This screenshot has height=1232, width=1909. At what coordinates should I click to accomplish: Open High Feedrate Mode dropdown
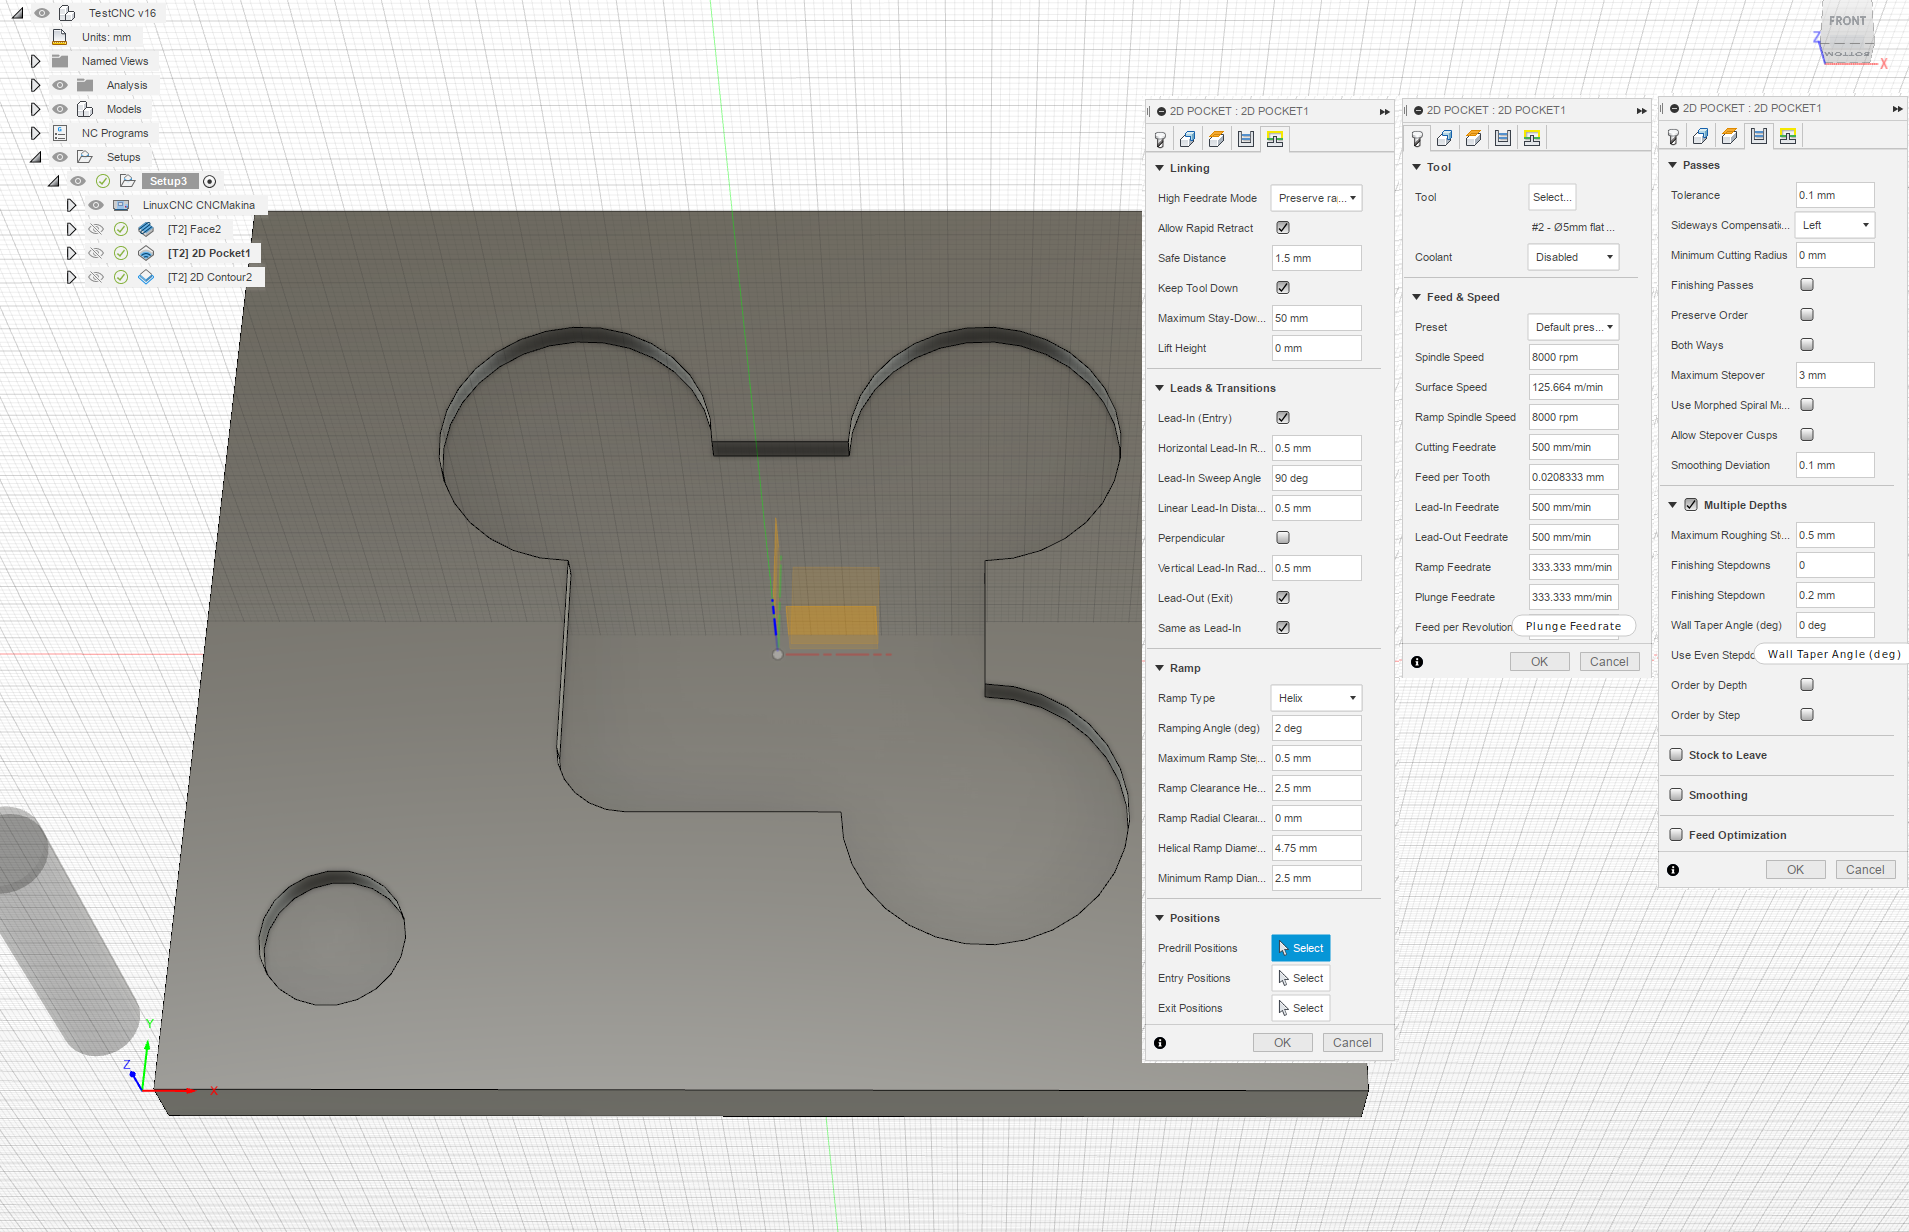pos(1316,198)
